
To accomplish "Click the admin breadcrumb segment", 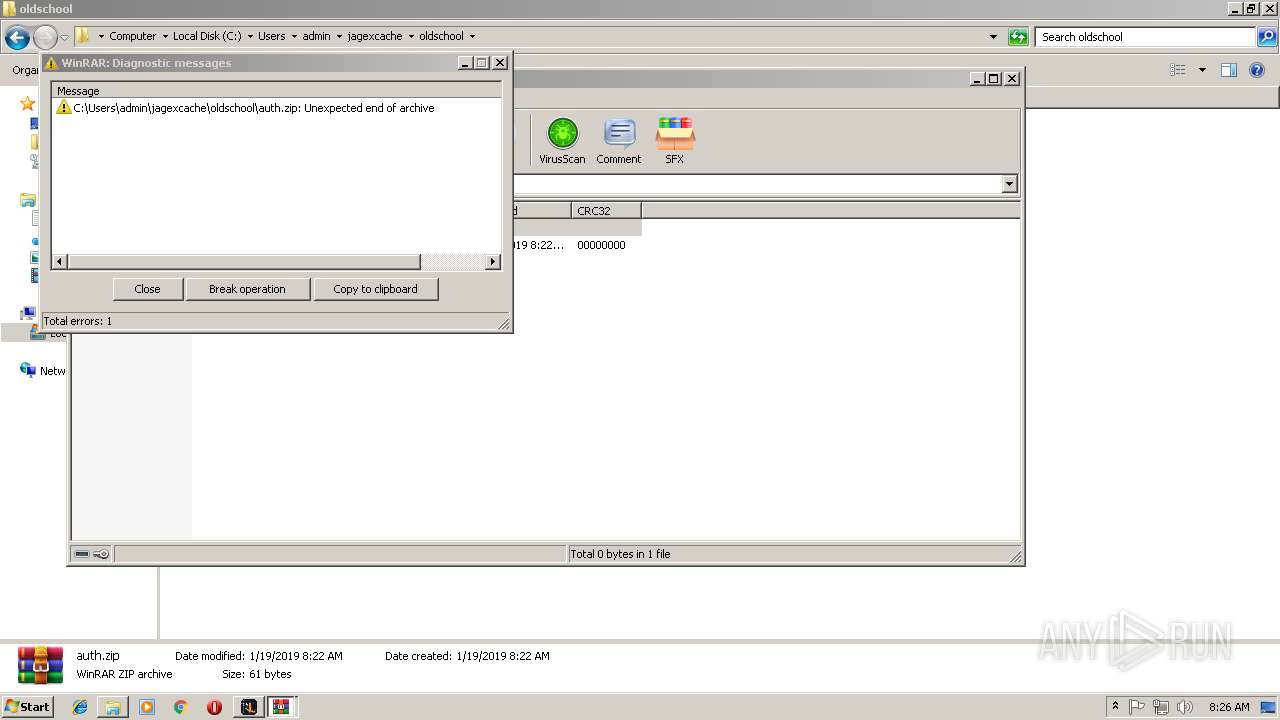I will pos(316,36).
